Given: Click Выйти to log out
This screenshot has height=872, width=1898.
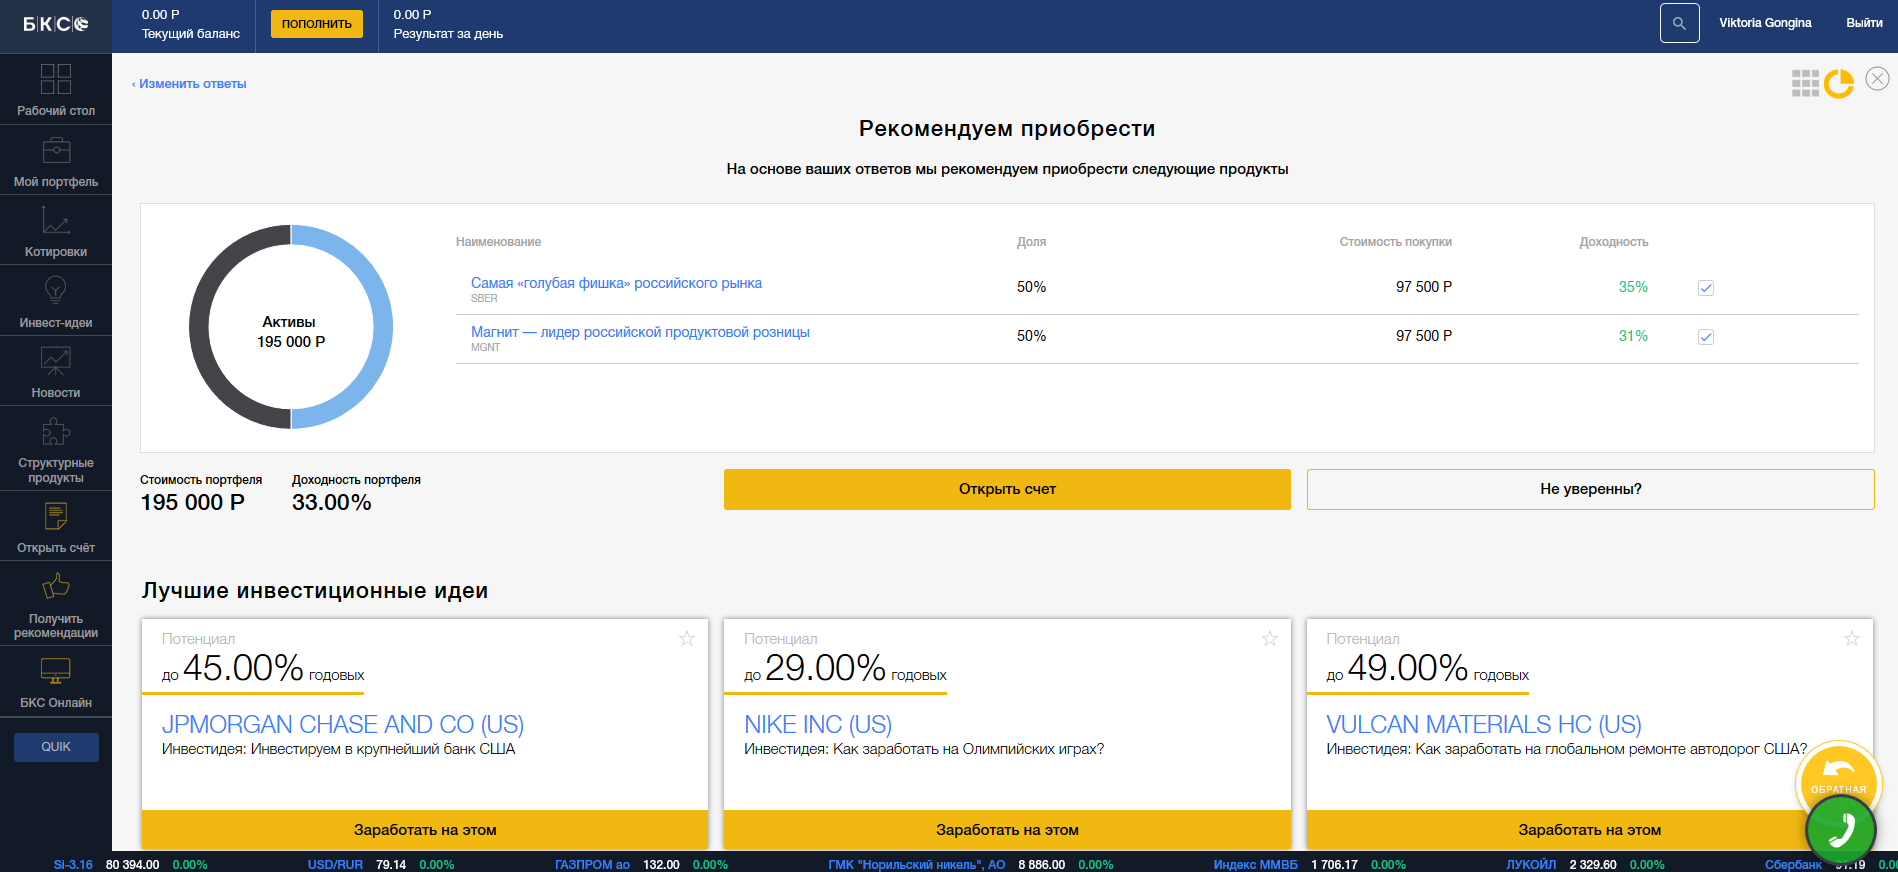Looking at the screenshot, I should [x=1864, y=23].
